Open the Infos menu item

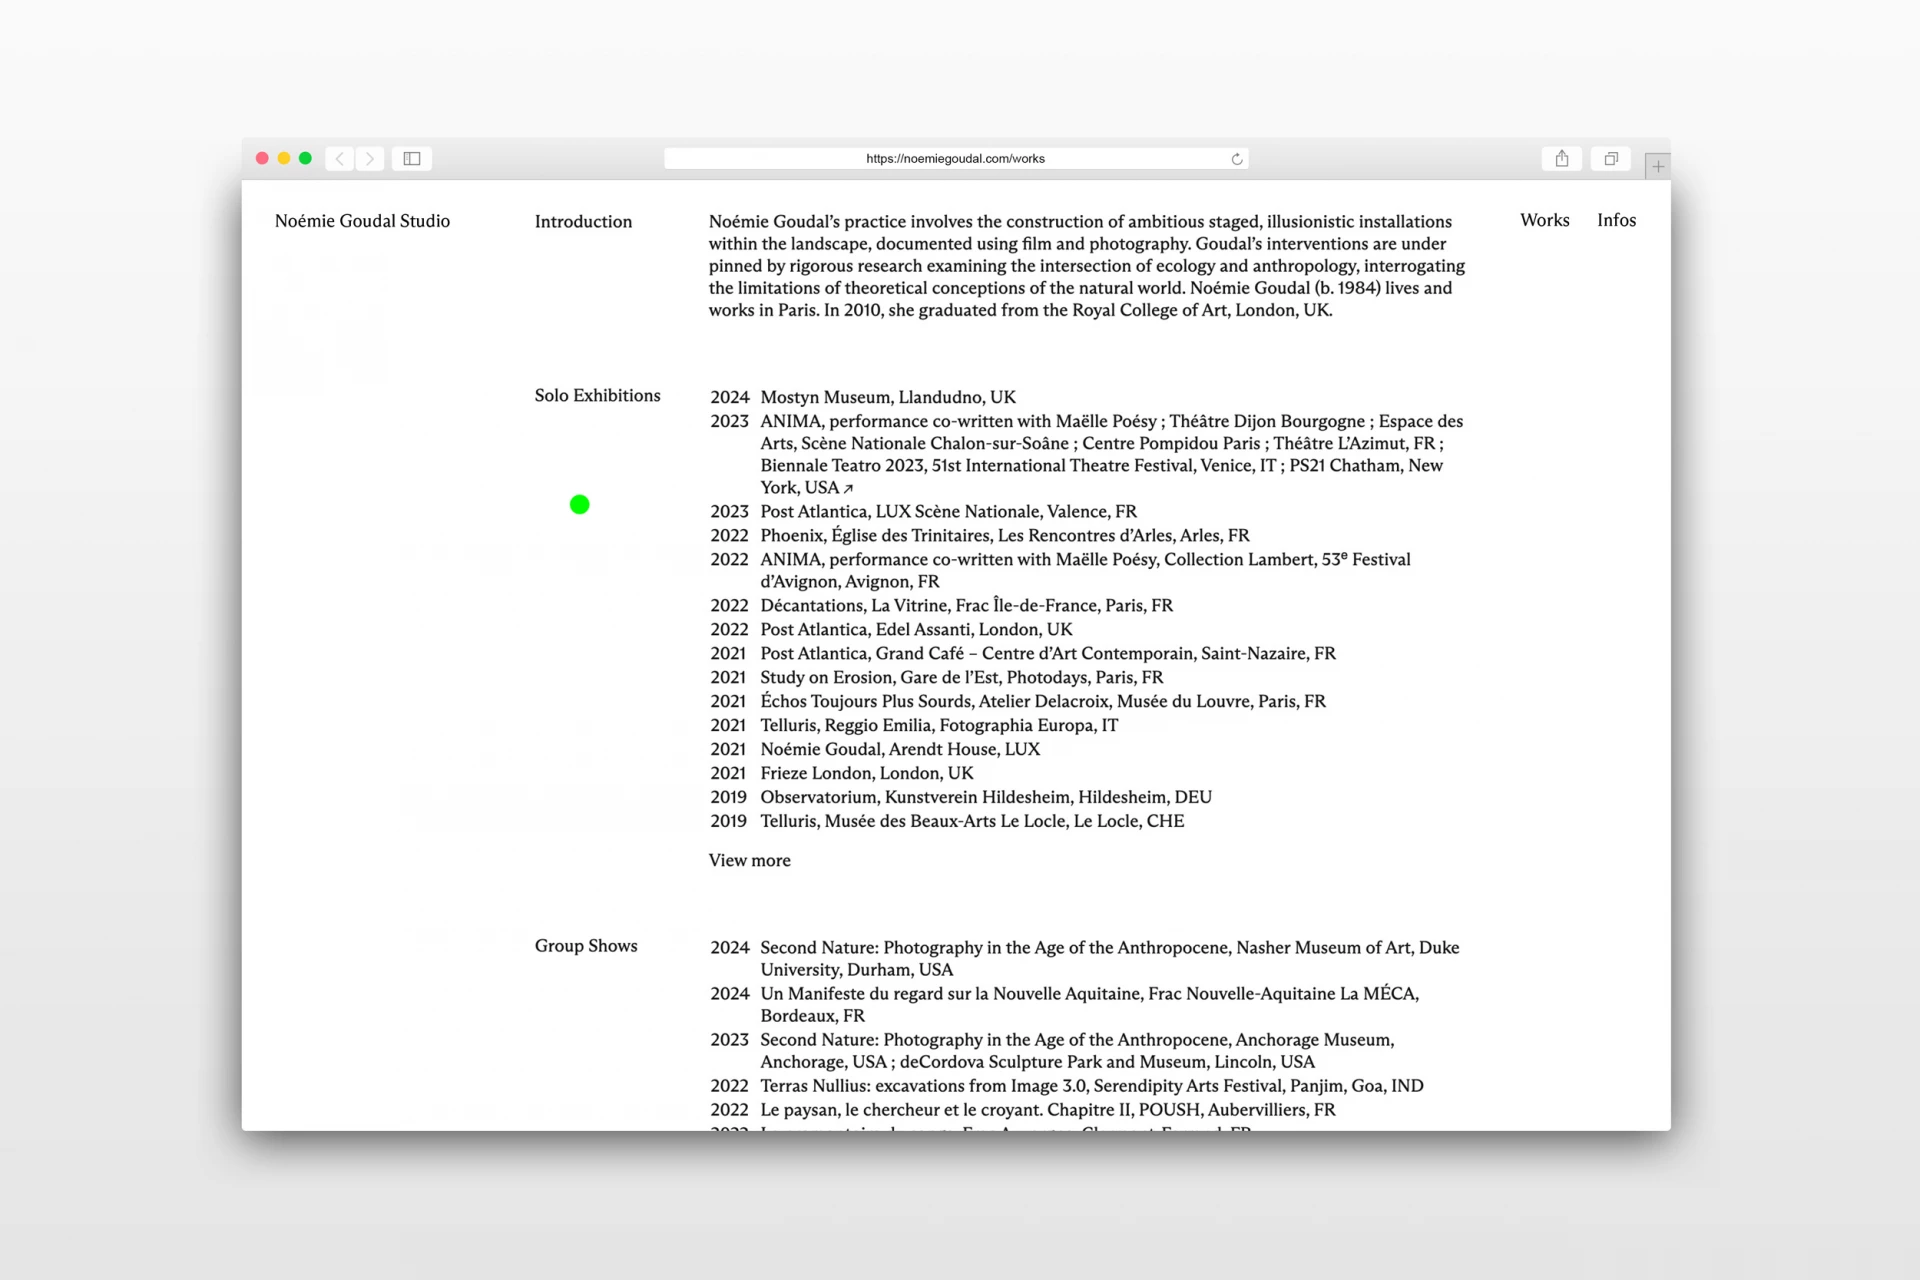click(1616, 220)
